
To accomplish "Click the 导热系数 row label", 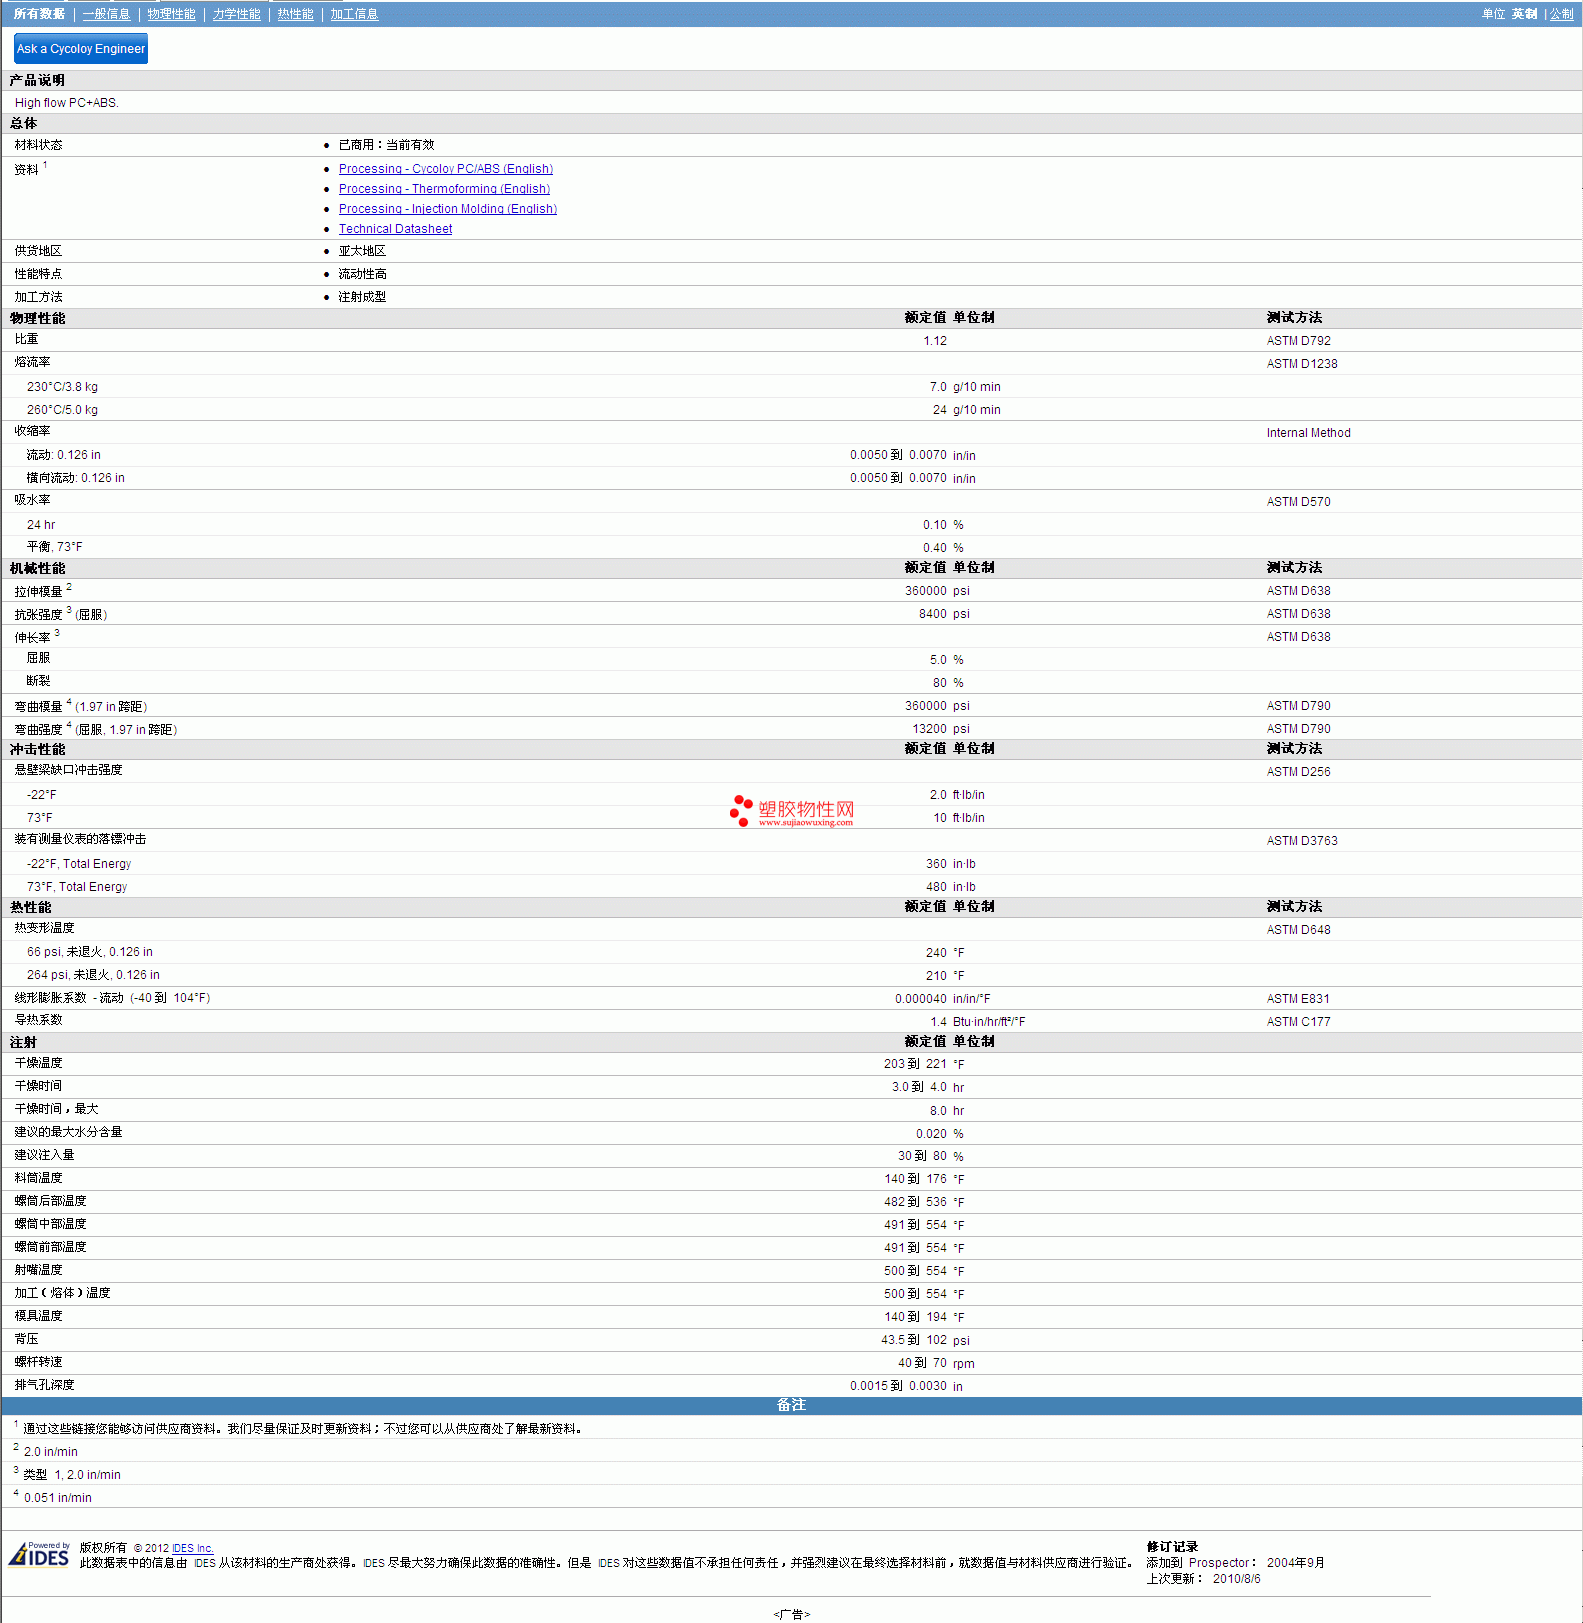I will click(x=38, y=1020).
